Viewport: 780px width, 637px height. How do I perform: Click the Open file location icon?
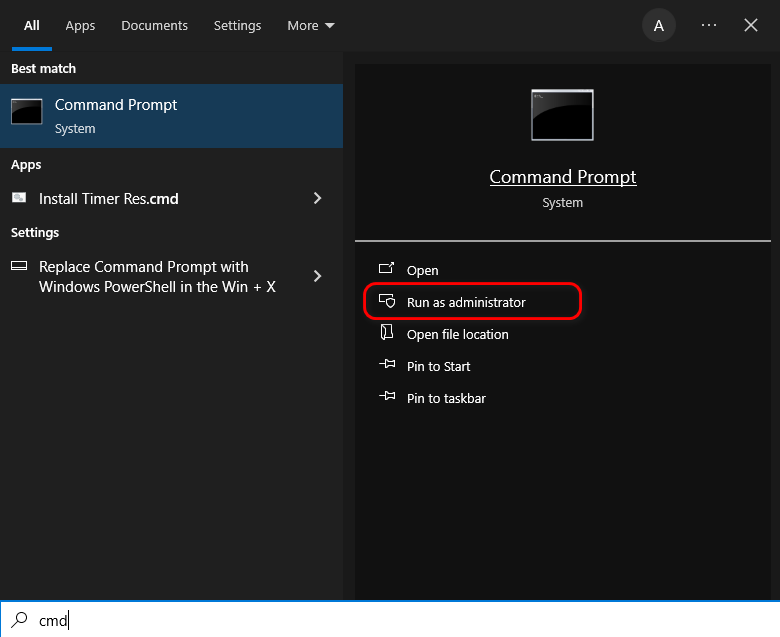coord(387,334)
